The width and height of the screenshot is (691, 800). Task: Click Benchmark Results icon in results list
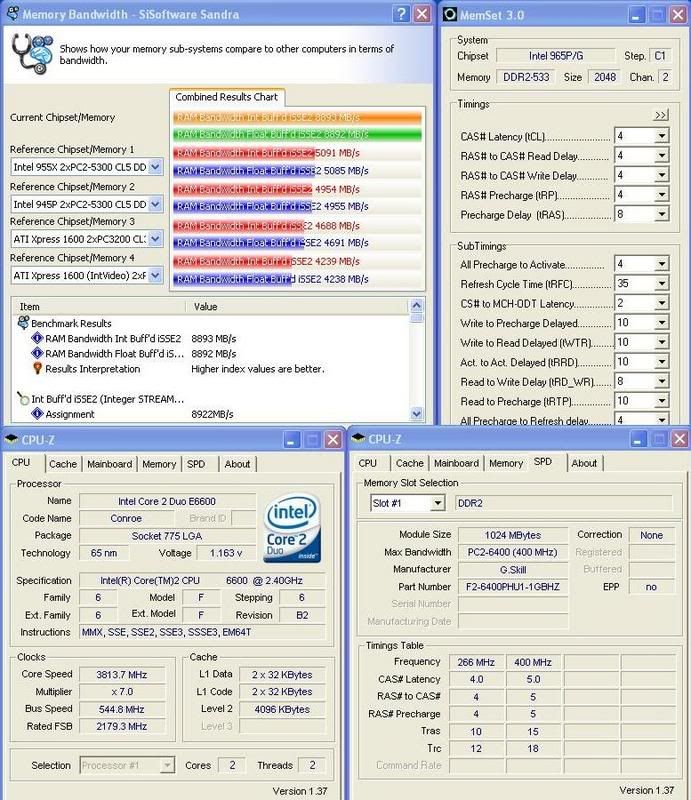point(23,322)
